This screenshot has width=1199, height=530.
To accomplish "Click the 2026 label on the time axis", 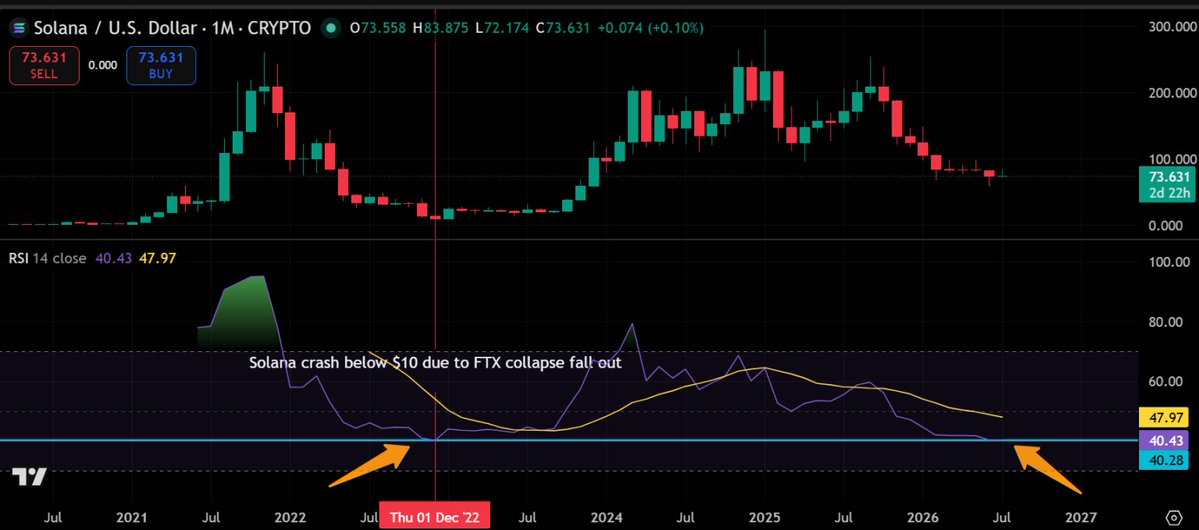I will pos(924,518).
